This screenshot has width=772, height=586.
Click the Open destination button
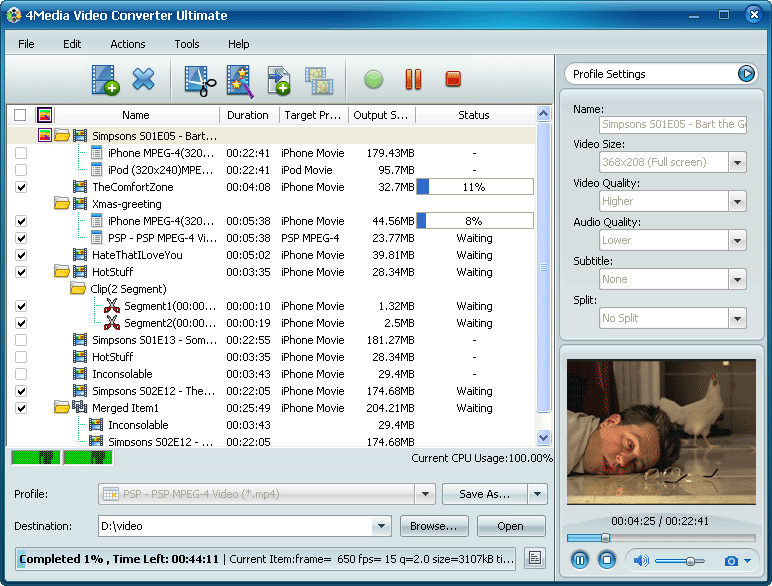pos(511,526)
